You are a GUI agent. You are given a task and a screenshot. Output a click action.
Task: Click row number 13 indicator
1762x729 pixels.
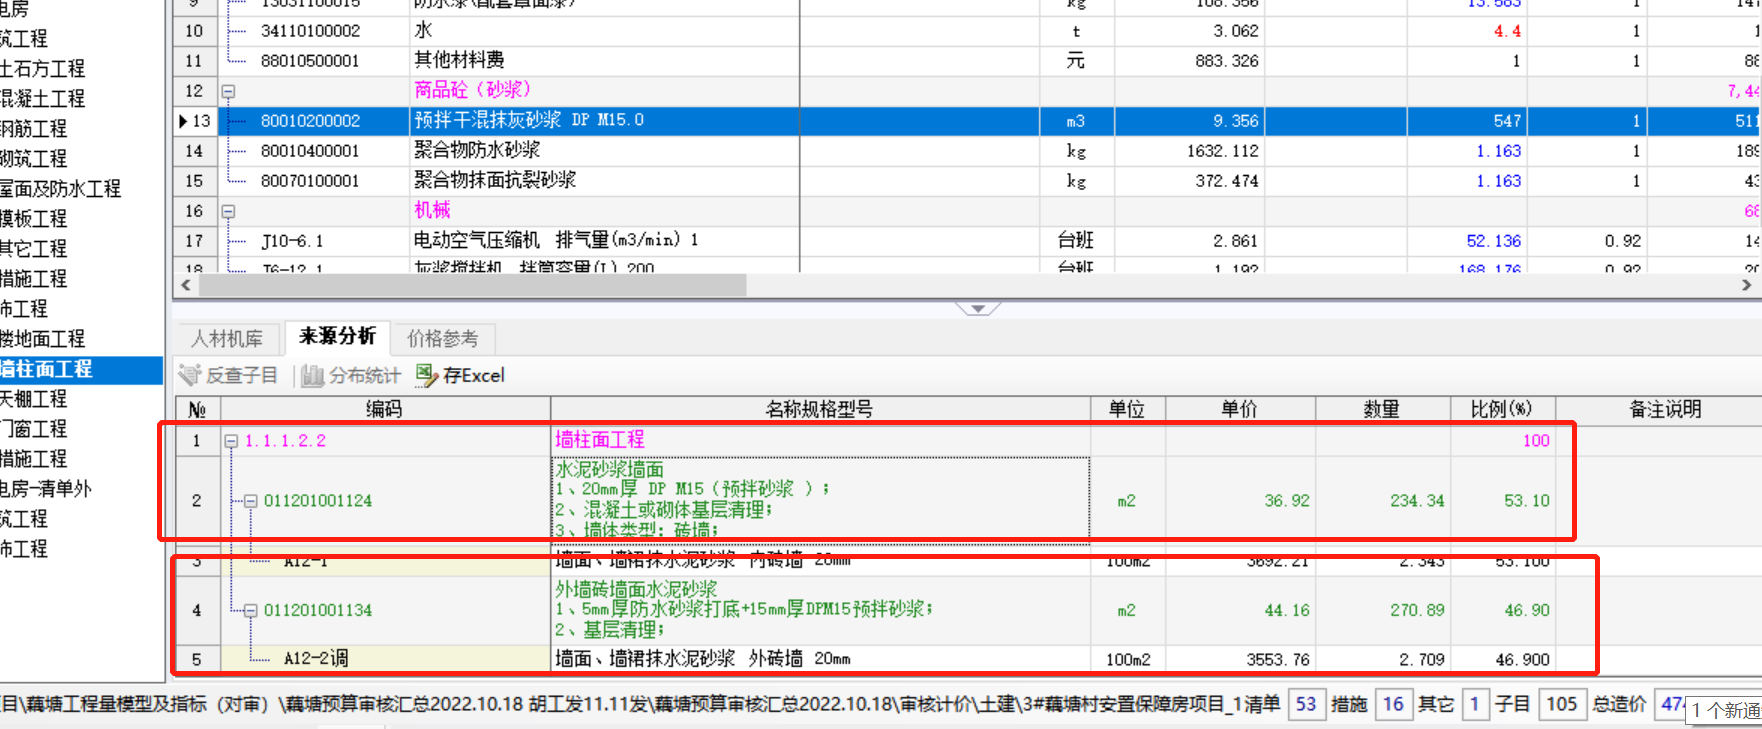[196, 121]
